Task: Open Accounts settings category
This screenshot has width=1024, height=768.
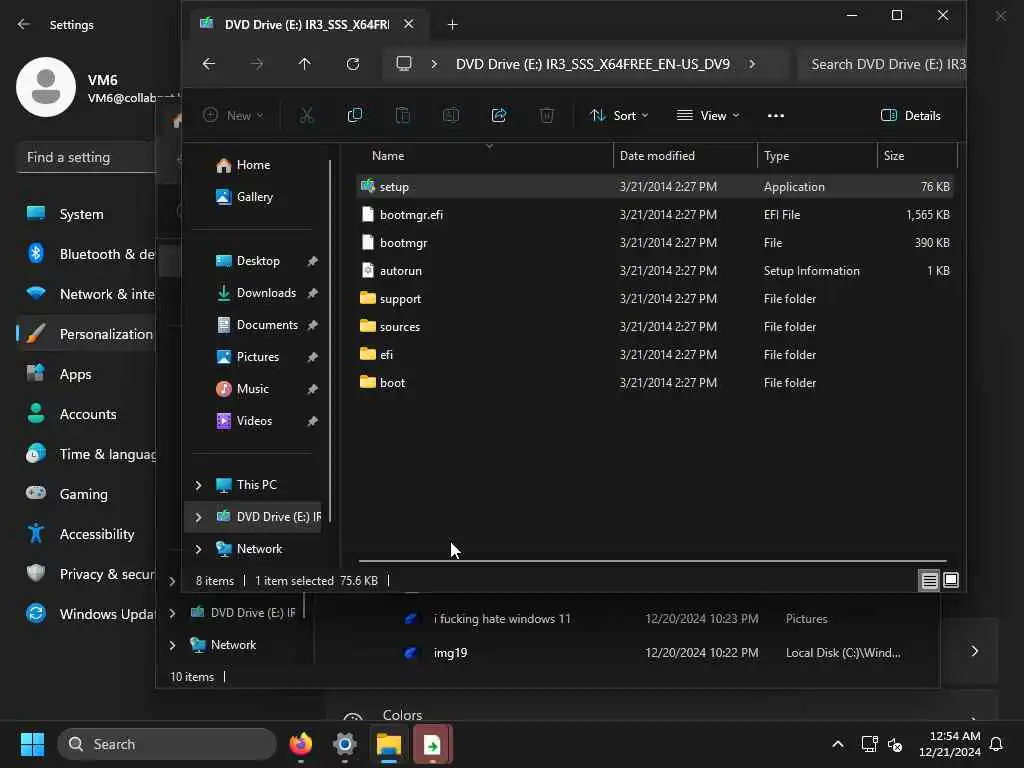Action: pyautogui.click(x=88, y=414)
